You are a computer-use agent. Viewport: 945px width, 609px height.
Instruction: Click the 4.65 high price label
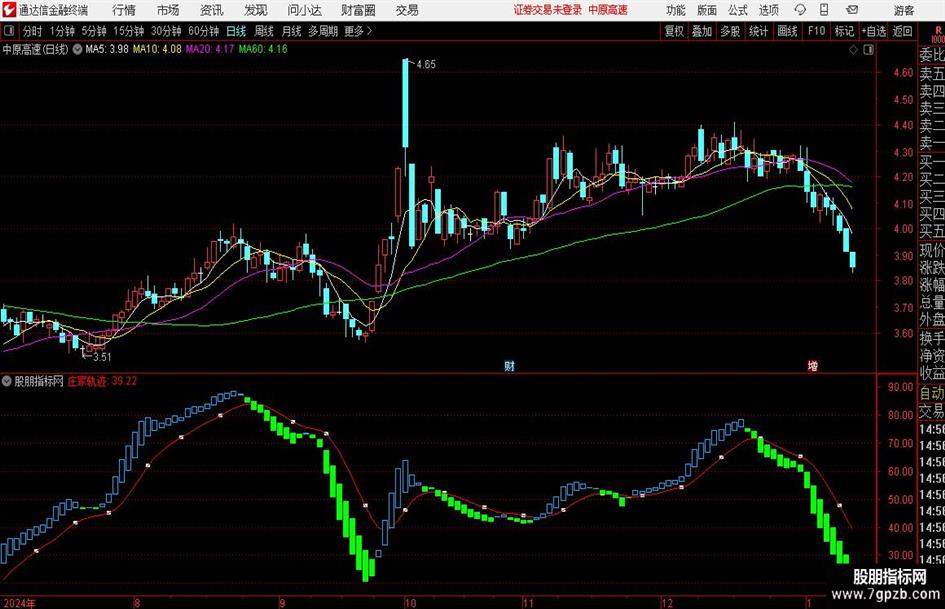click(426, 65)
